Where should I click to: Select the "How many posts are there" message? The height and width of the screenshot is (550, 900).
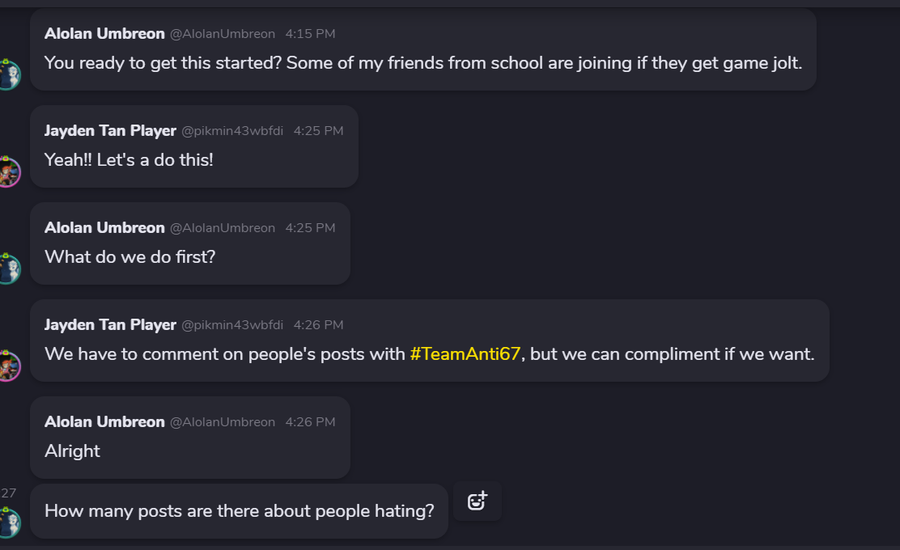pos(239,511)
